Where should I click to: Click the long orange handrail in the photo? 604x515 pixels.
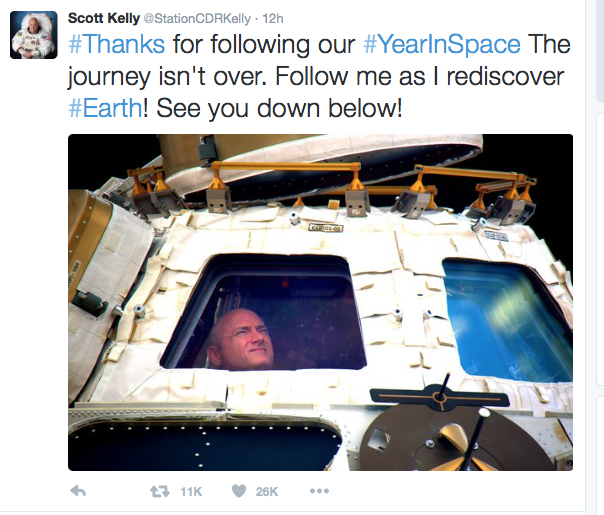point(286,167)
